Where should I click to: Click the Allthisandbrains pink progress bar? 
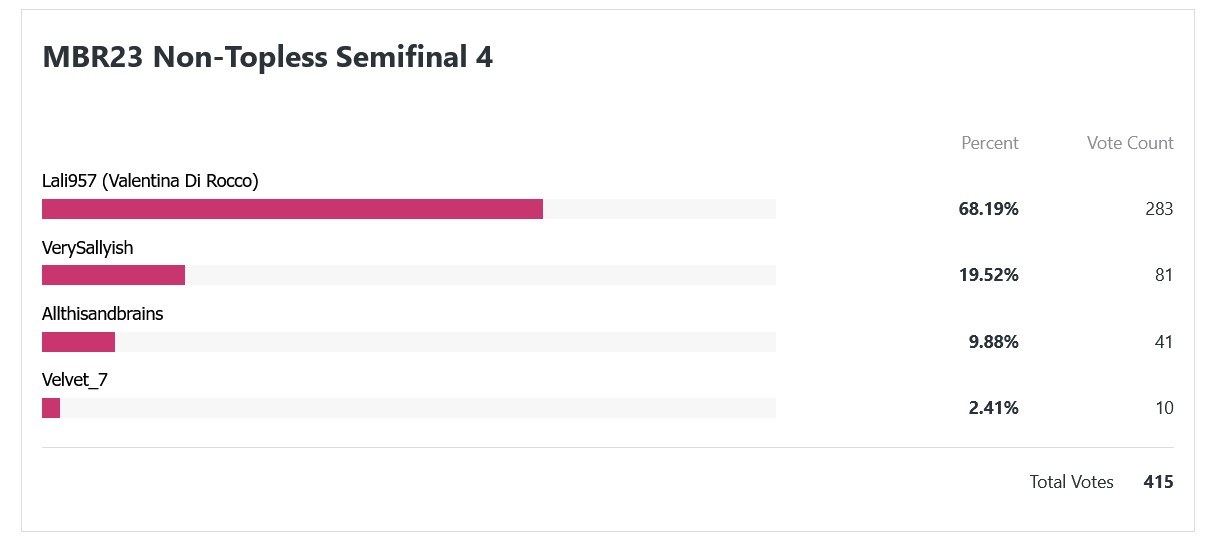pos(78,342)
